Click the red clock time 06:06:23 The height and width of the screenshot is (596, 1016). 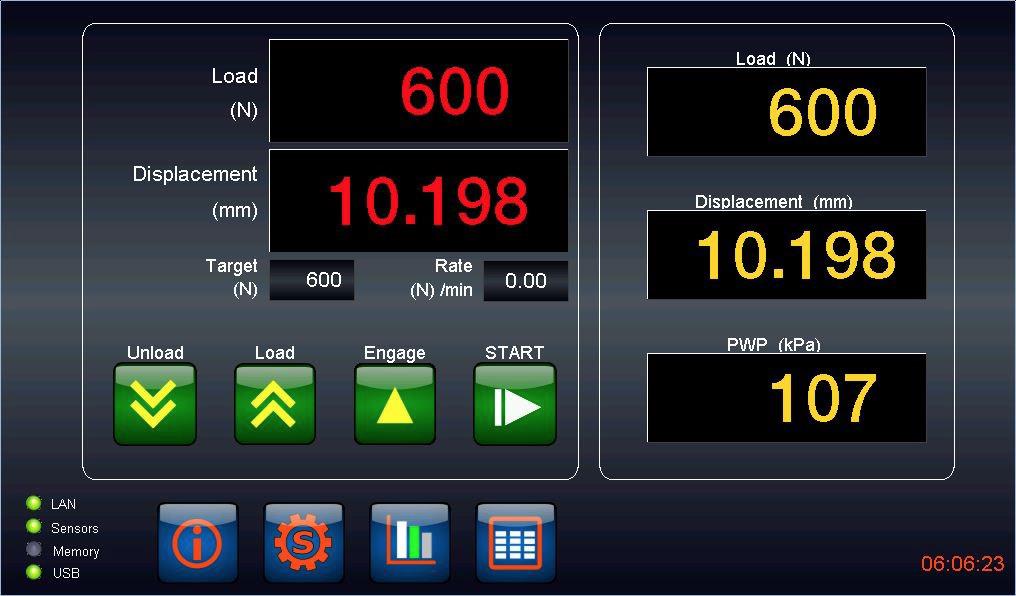pos(962,564)
